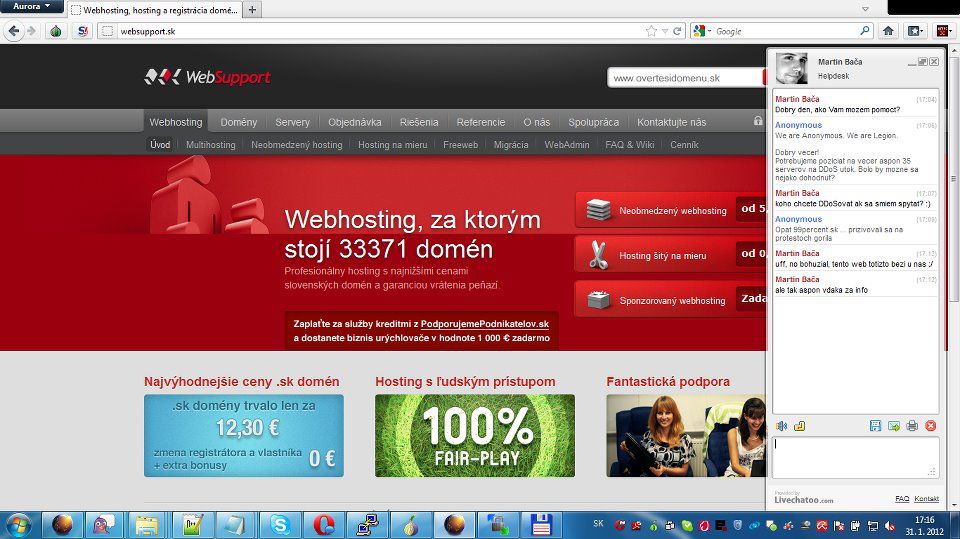Go to the browser home page icon
This screenshot has height=539, width=960.
888,31
